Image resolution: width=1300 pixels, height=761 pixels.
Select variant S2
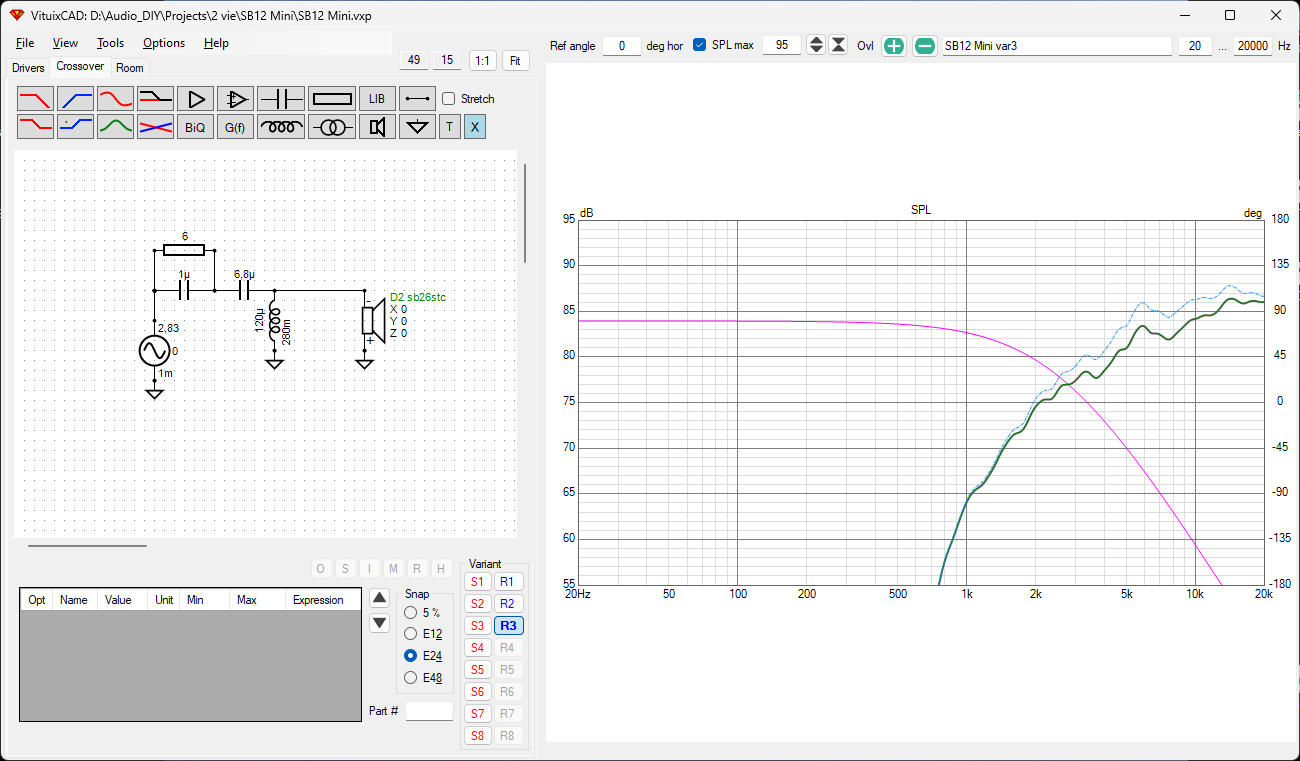[477, 604]
